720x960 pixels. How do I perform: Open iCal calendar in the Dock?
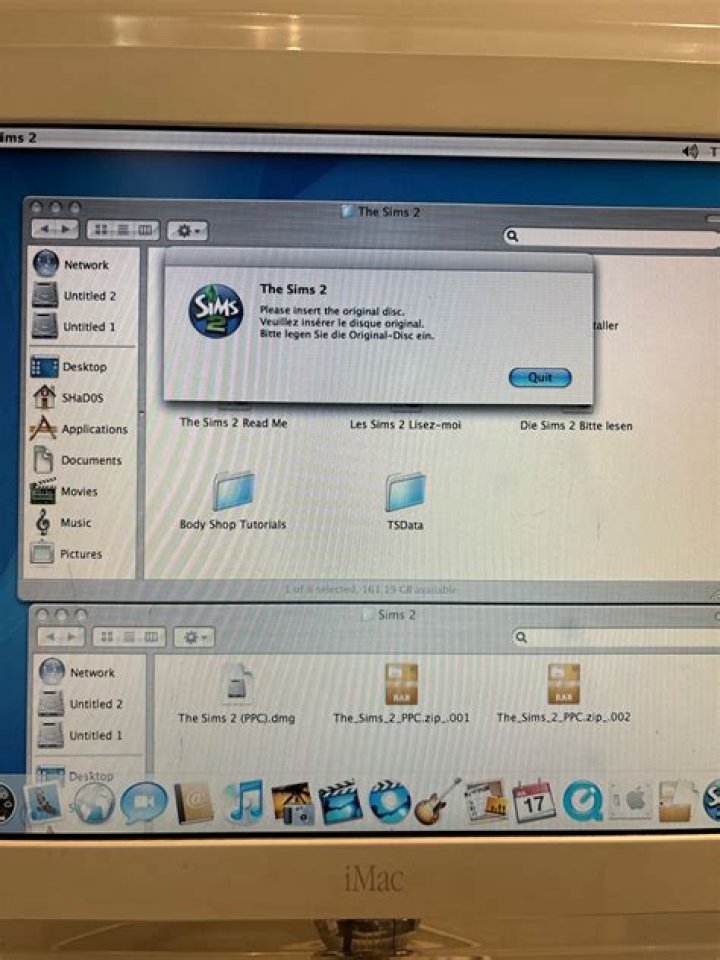pos(534,802)
